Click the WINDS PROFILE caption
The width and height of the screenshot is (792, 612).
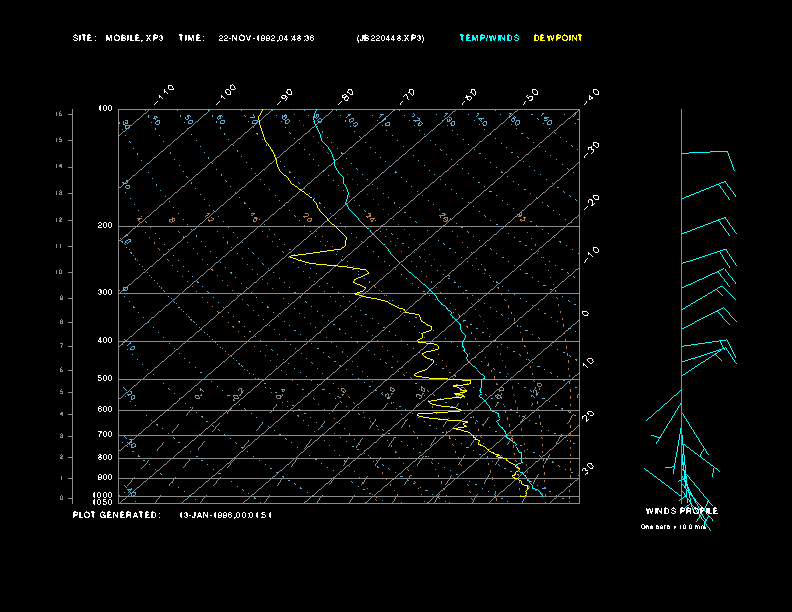click(683, 511)
